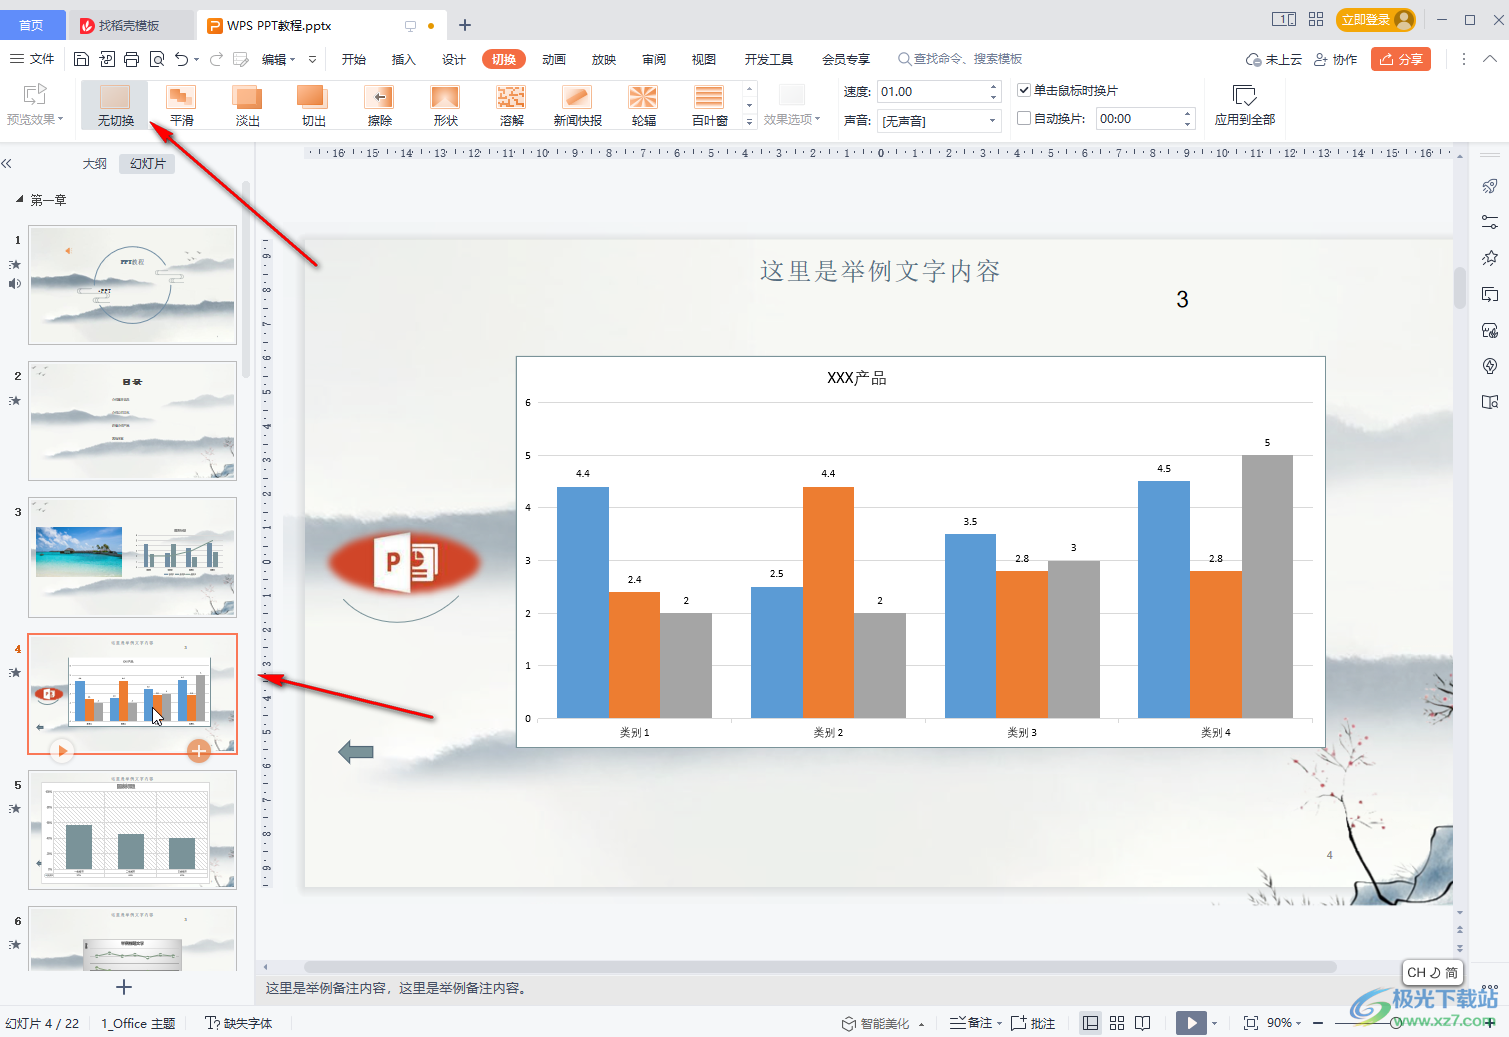Viewport: 1509px width, 1037px height.
Task: Switch to normal view icon in status bar
Action: coord(1091,1023)
